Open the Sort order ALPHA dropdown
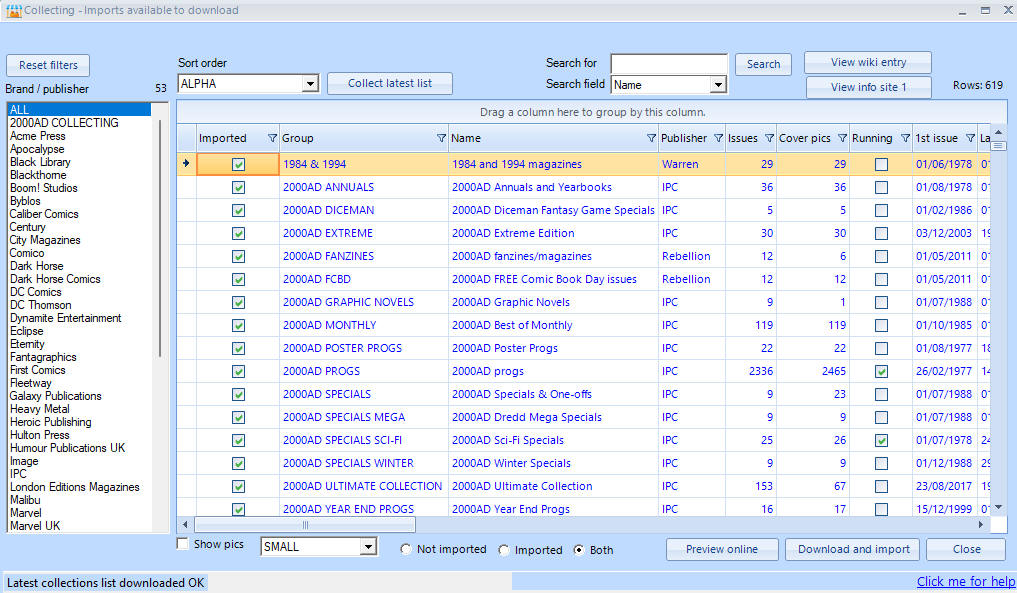Image resolution: width=1017 pixels, height=593 pixels. click(311, 84)
